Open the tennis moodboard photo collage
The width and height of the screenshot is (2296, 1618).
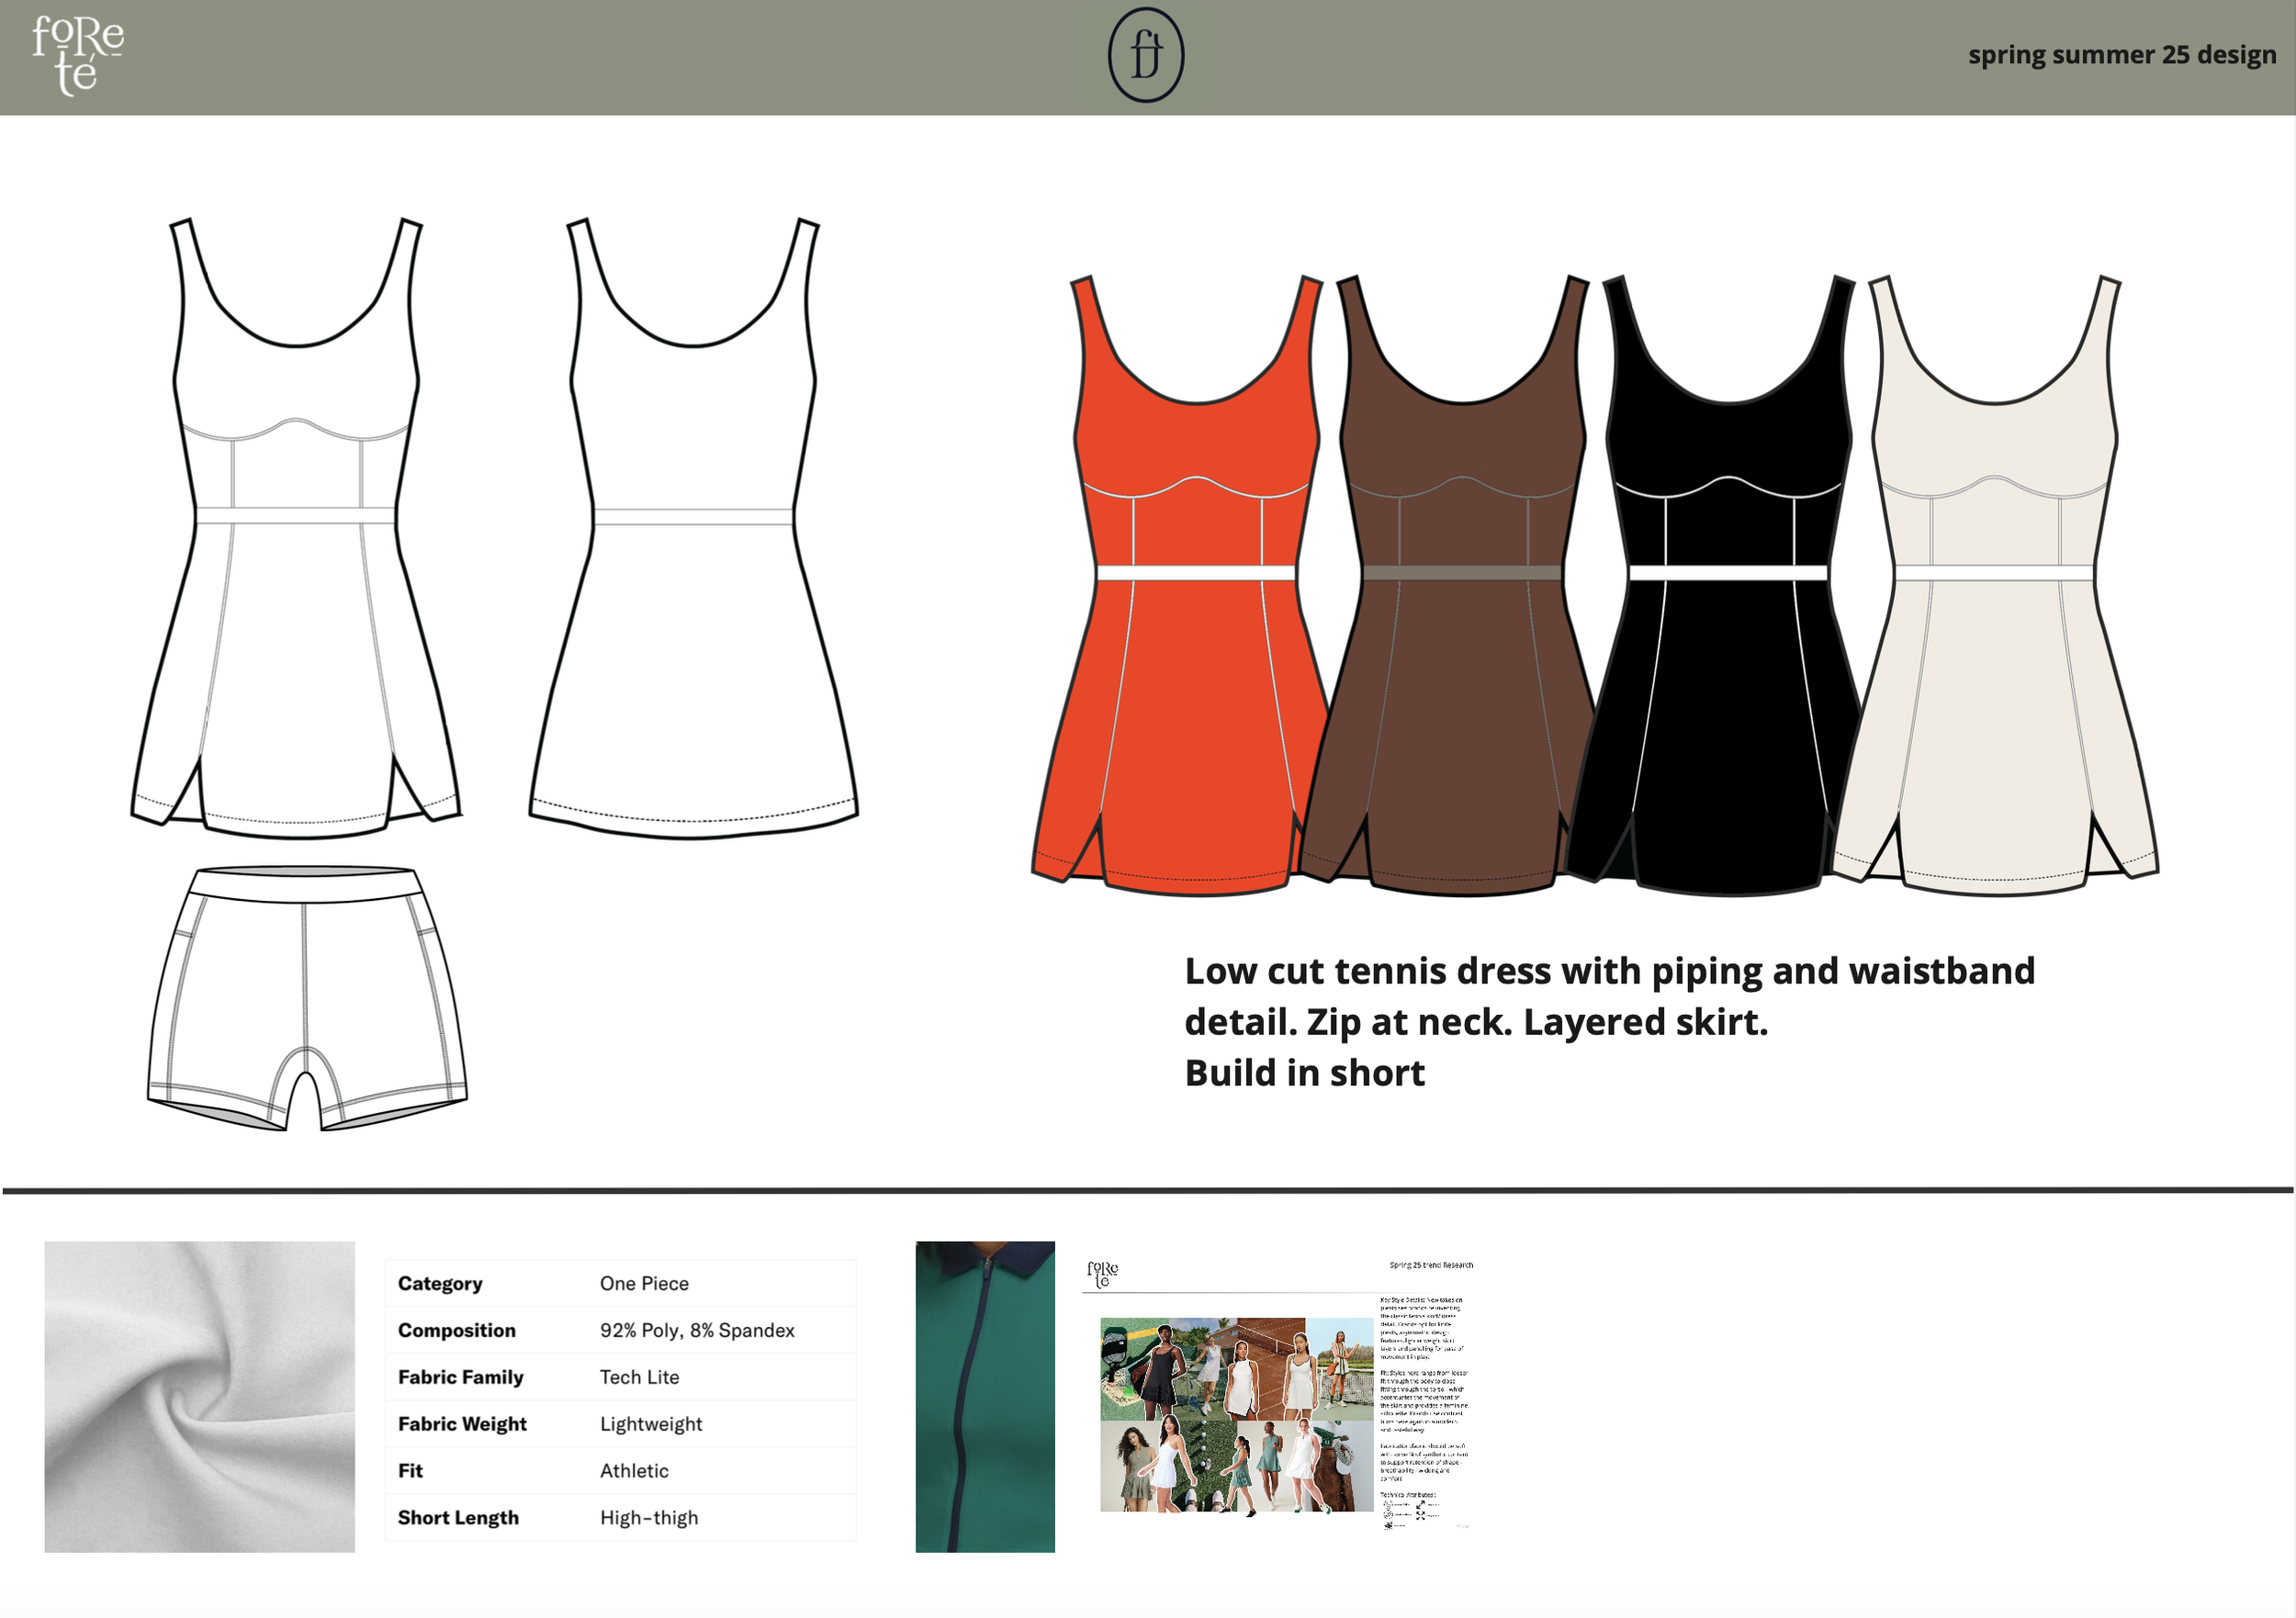[1236, 1414]
